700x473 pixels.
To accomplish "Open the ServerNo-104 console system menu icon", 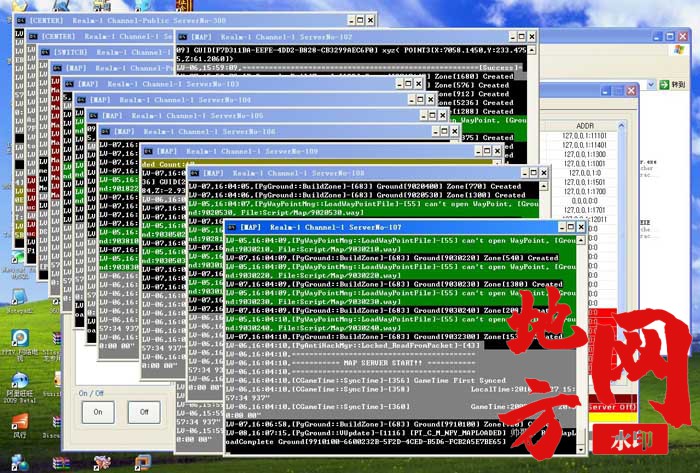I will [81, 100].
